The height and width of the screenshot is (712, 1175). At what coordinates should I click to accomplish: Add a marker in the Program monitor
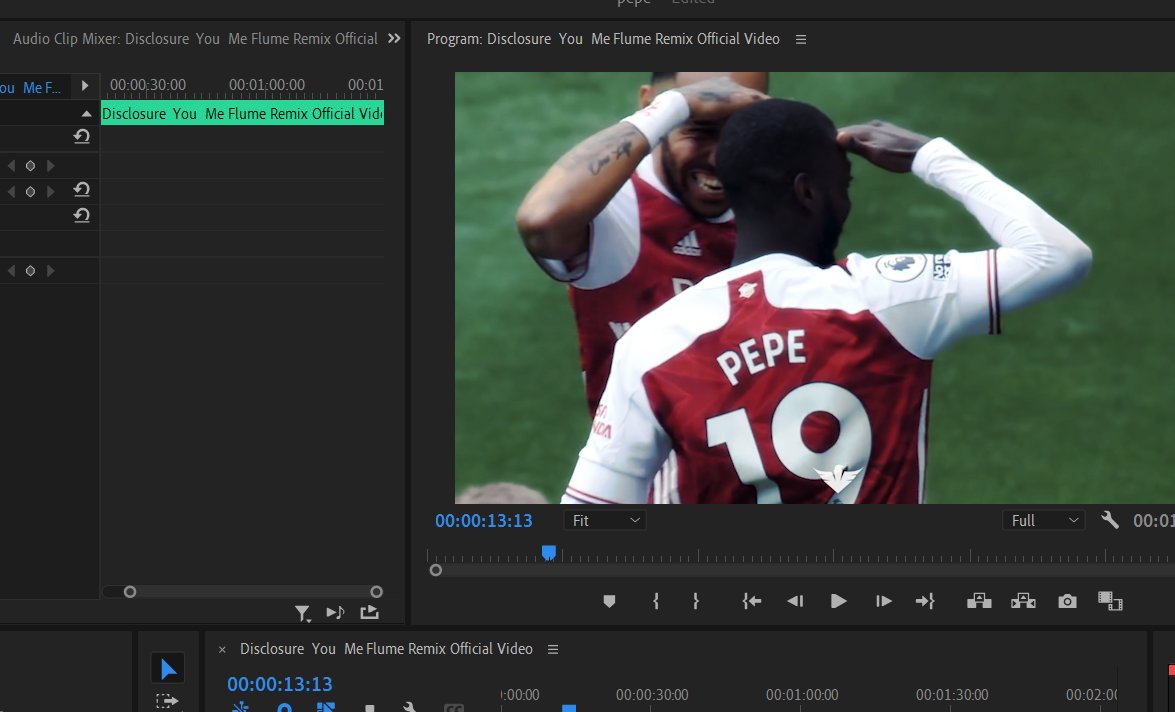pyautogui.click(x=609, y=601)
